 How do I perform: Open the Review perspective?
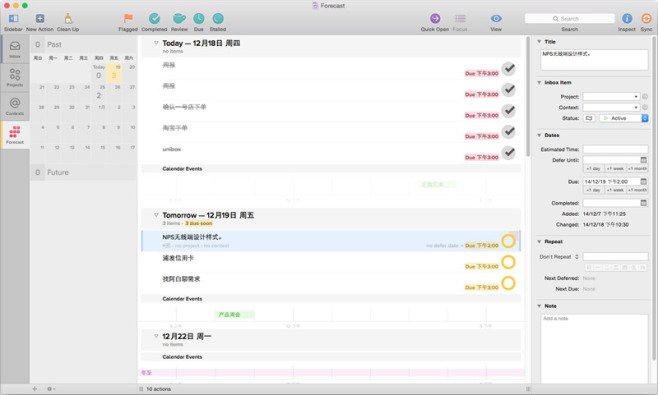(x=179, y=18)
